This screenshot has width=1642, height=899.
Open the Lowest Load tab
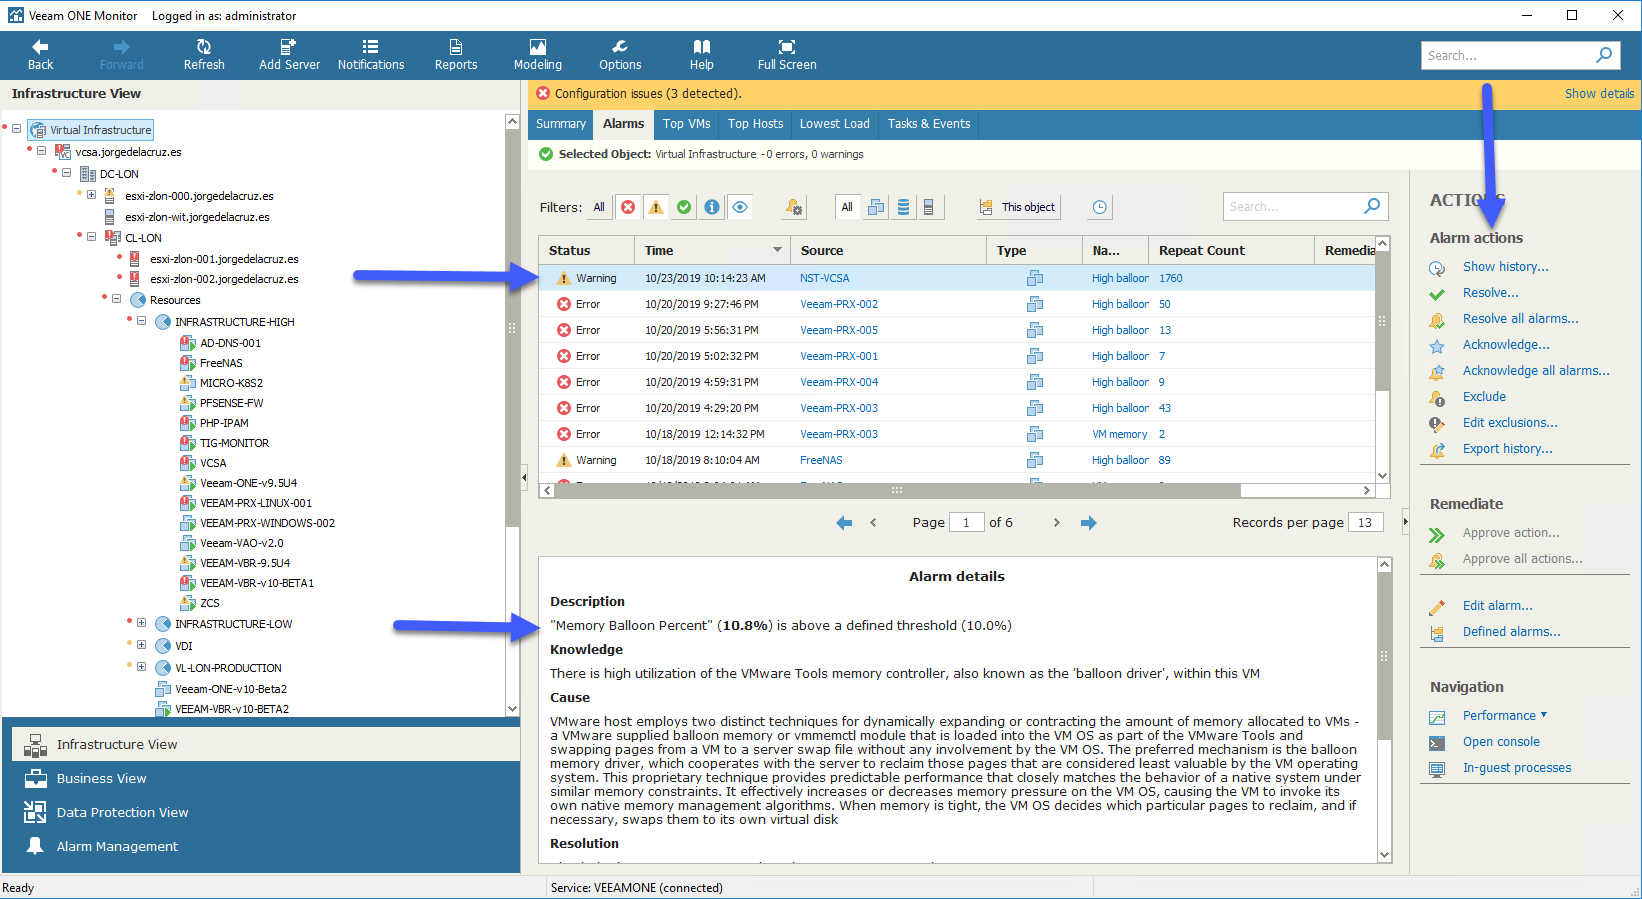coord(835,124)
